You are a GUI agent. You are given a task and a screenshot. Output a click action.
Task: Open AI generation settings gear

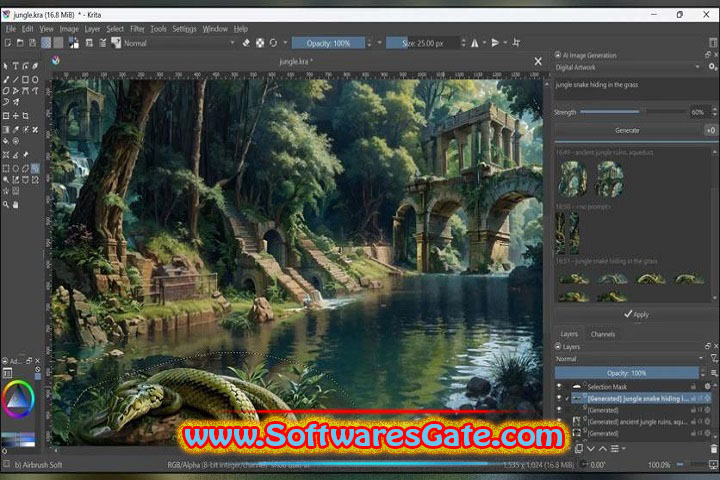point(711,67)
